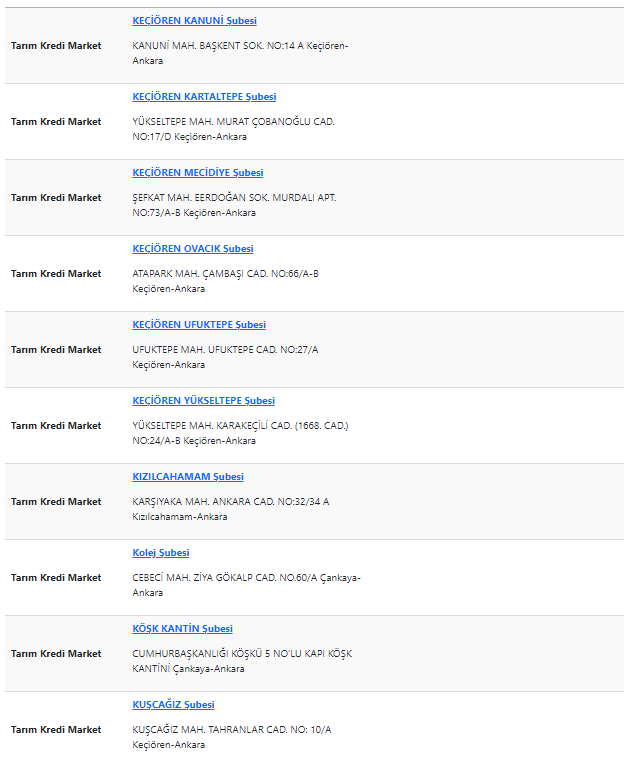The image size is (624, 765).
Task: Open the KEÇİÖREN MECİDİYE Şubesi link
Action: (198, 173)
